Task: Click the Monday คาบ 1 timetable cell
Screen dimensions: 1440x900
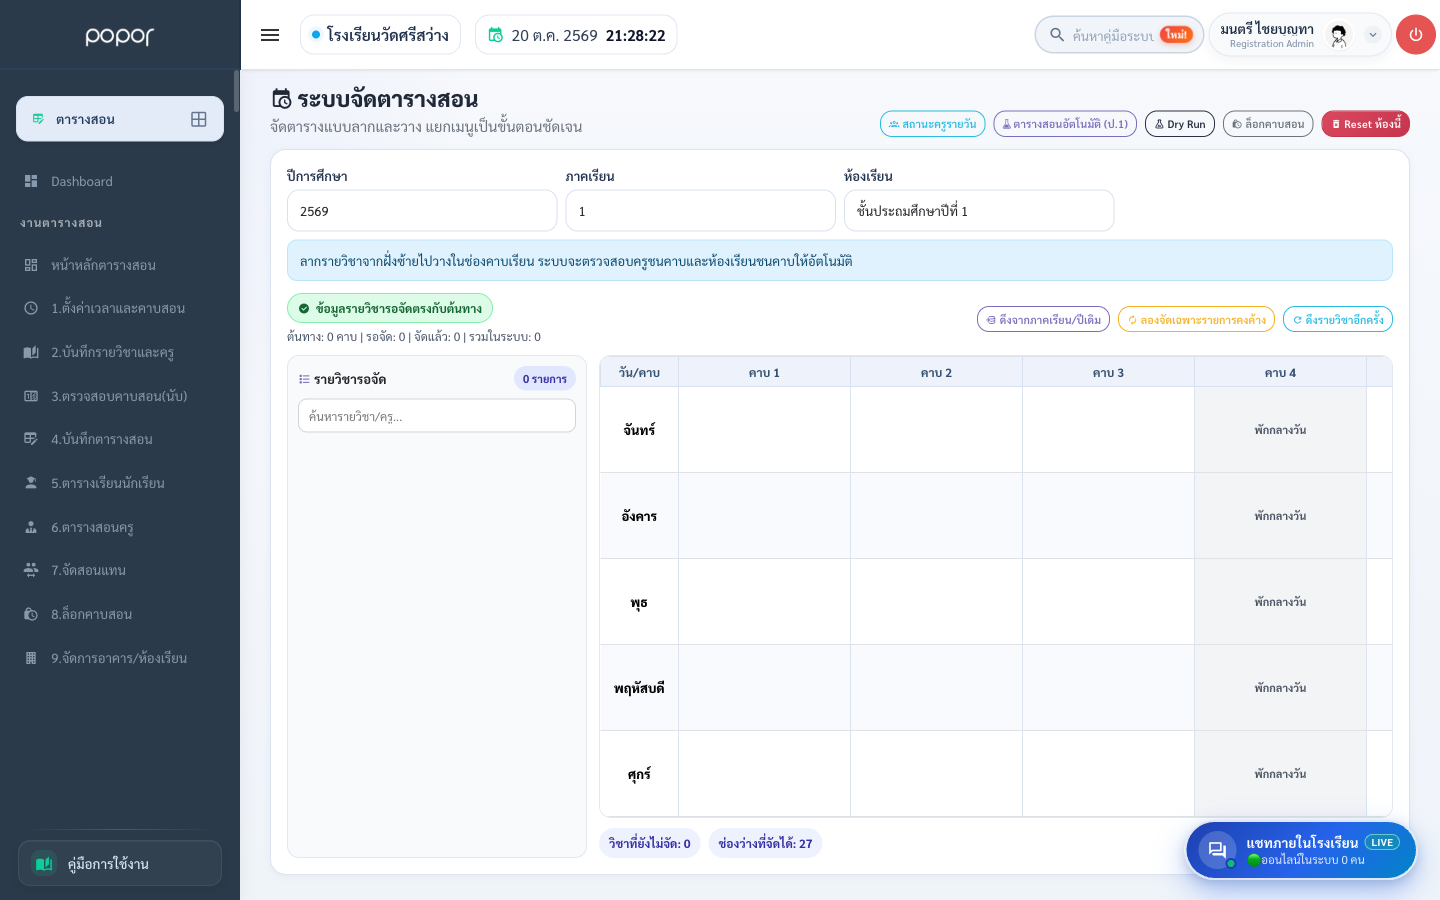Action: [764, 430]
